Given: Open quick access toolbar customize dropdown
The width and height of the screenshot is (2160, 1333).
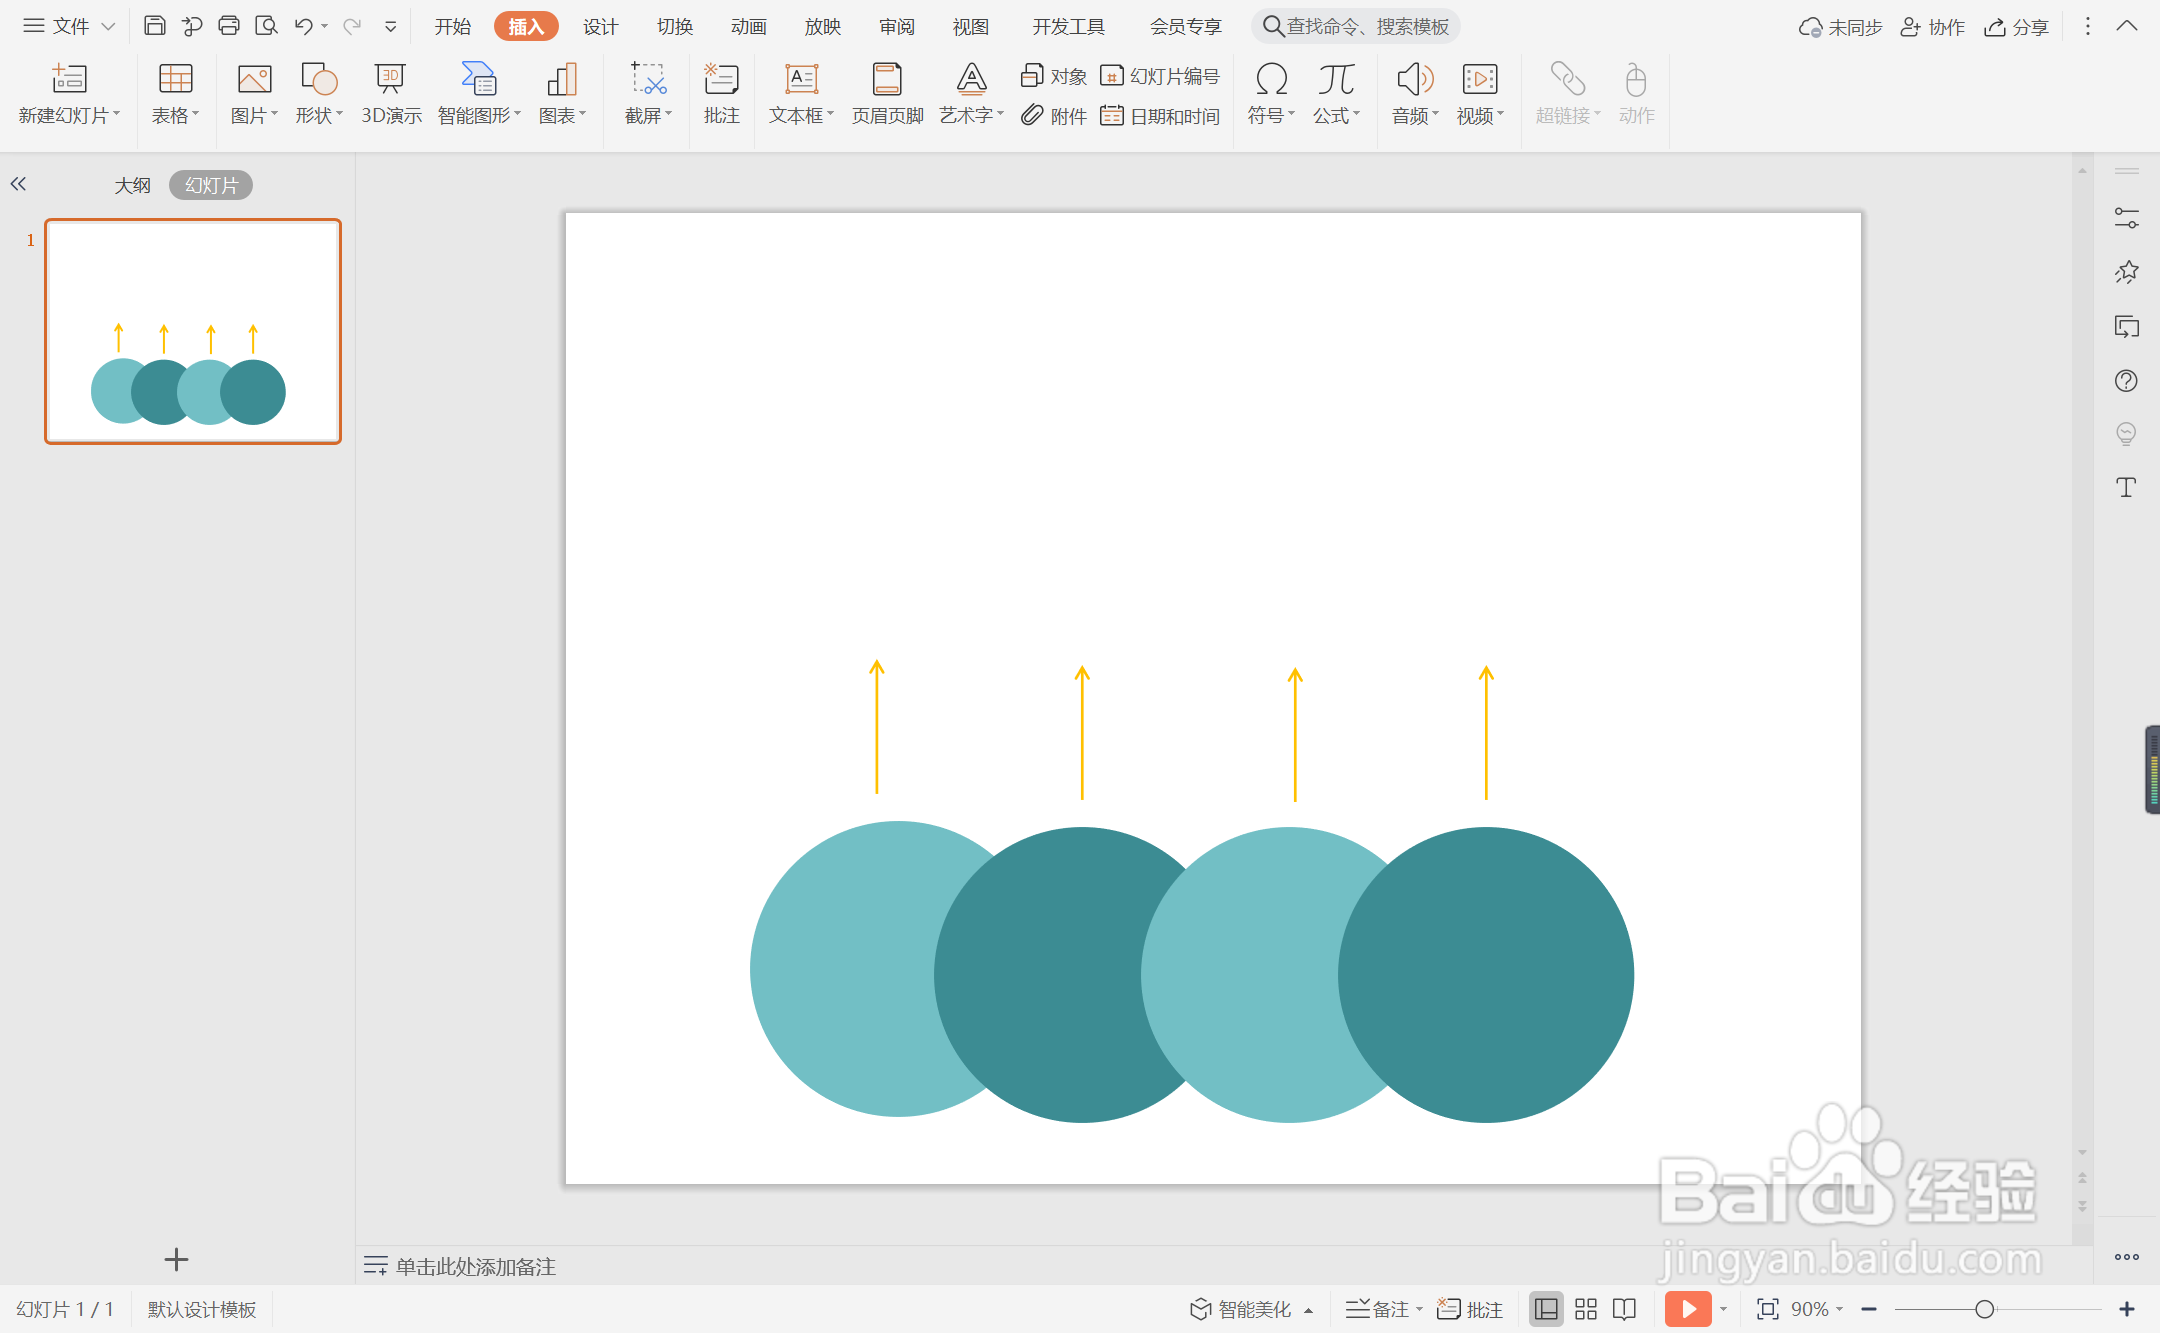Looking at the screenshot, I should pyautogui.click(x=391, y=27).
